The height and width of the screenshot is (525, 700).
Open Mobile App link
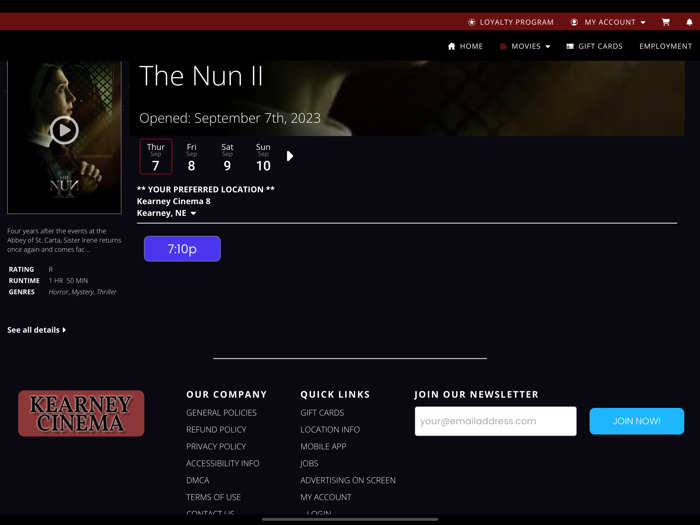323,447
